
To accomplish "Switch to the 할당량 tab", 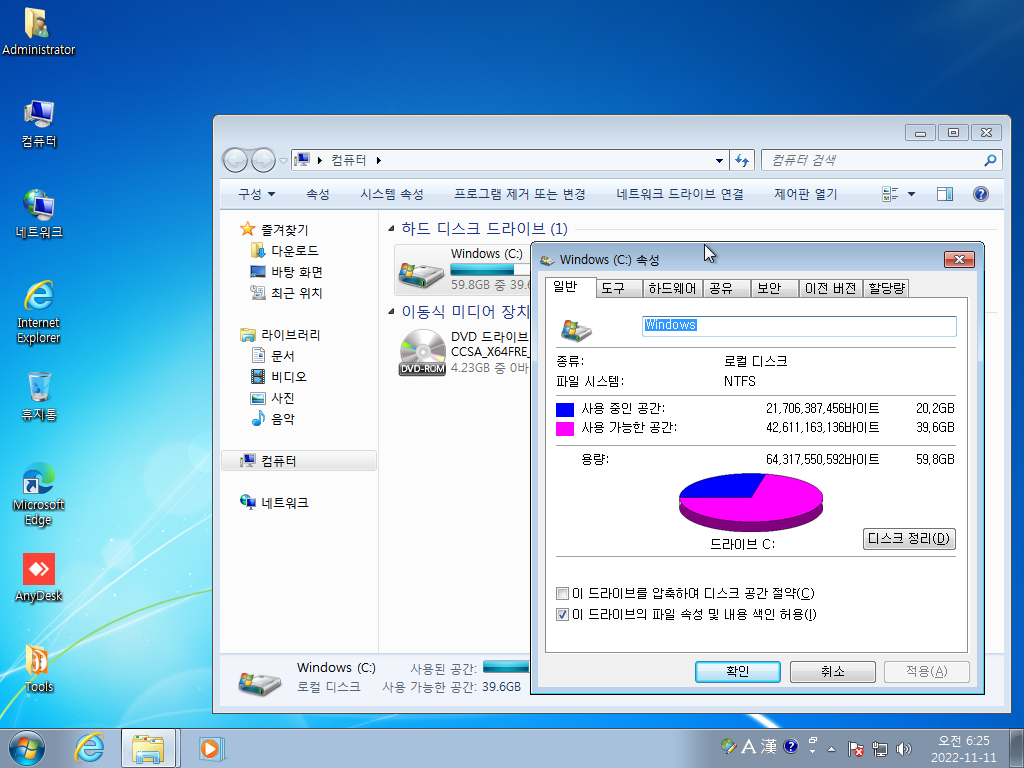I will (x=886, y=288).
